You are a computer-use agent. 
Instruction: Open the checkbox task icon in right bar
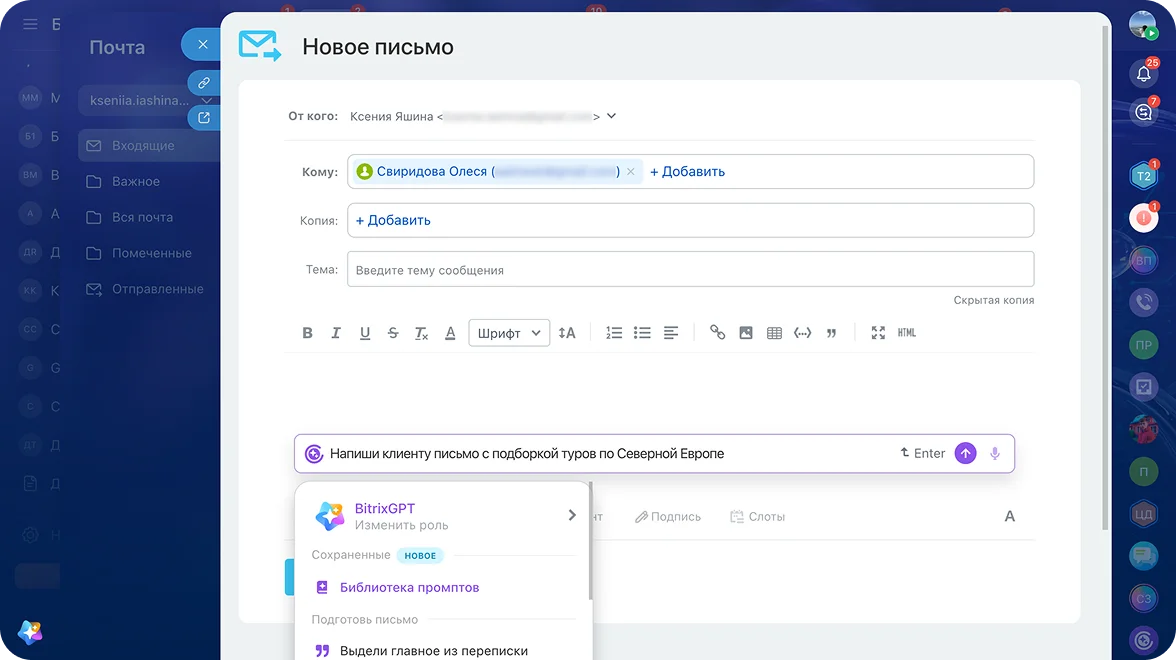pyautogui.click(x=1143, y=387)
